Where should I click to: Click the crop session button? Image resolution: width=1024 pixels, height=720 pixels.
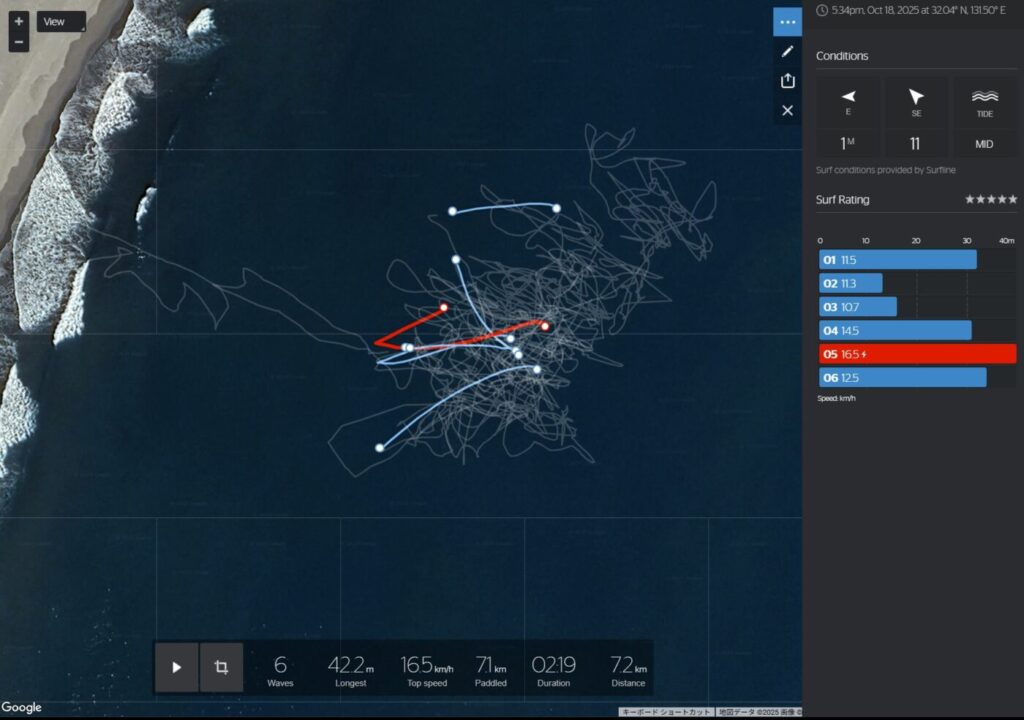click(221, 667)
